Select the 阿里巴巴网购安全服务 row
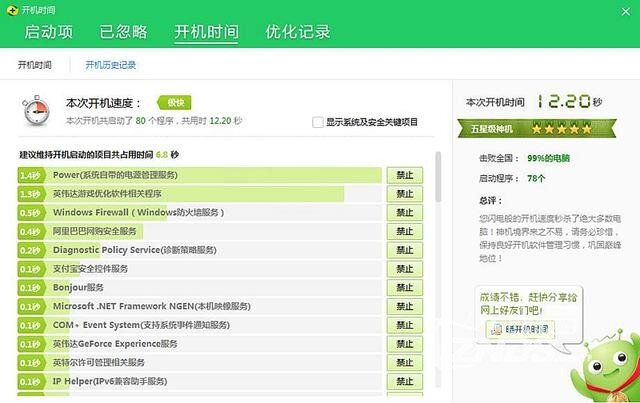This screenshot has height=403, width=640. [199, 232]
